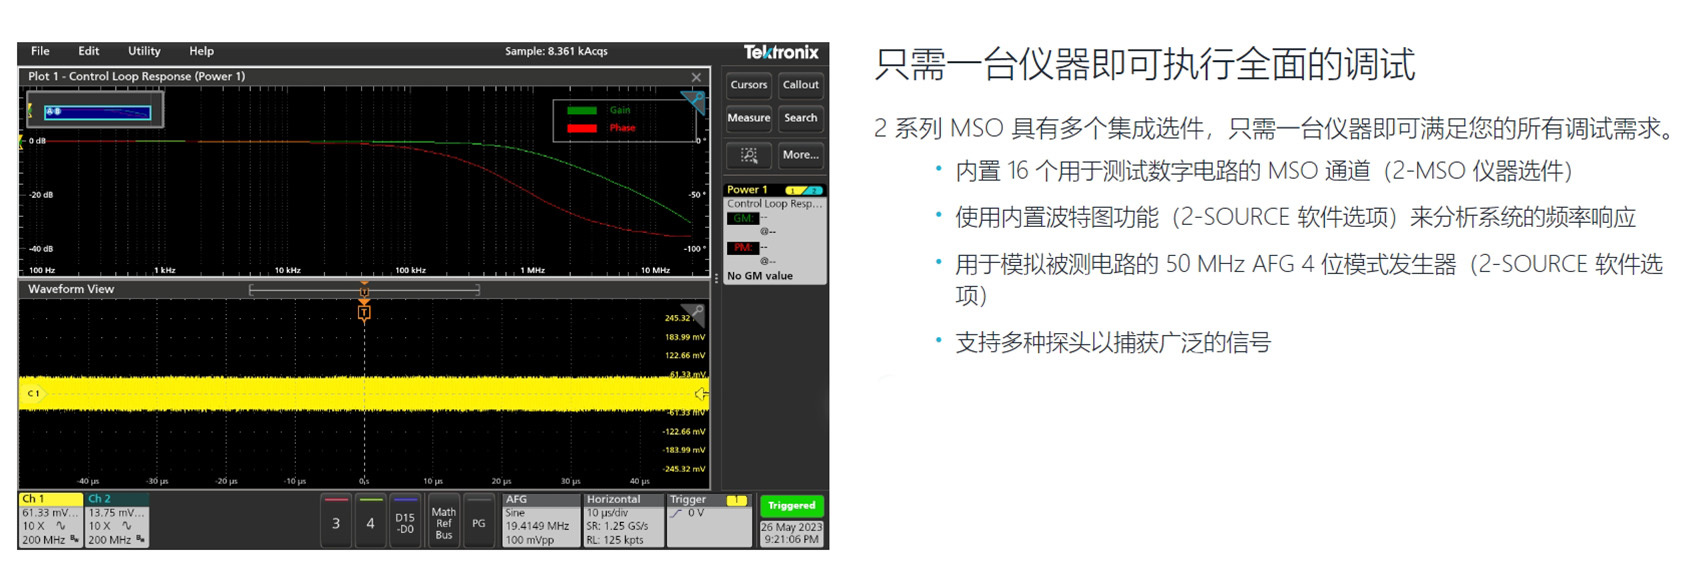Click the Search button
1700x566 pixels.
[x=800, y=118]
